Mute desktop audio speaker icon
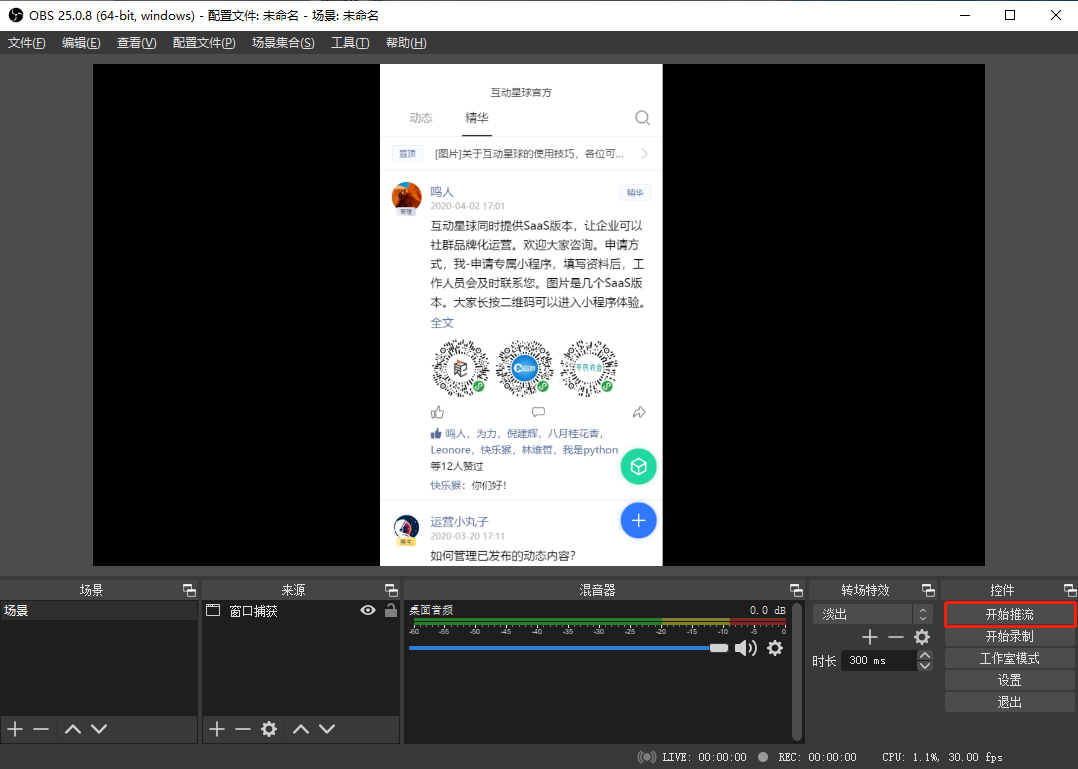Screen dimensions: 1078x769 (745, 648)
